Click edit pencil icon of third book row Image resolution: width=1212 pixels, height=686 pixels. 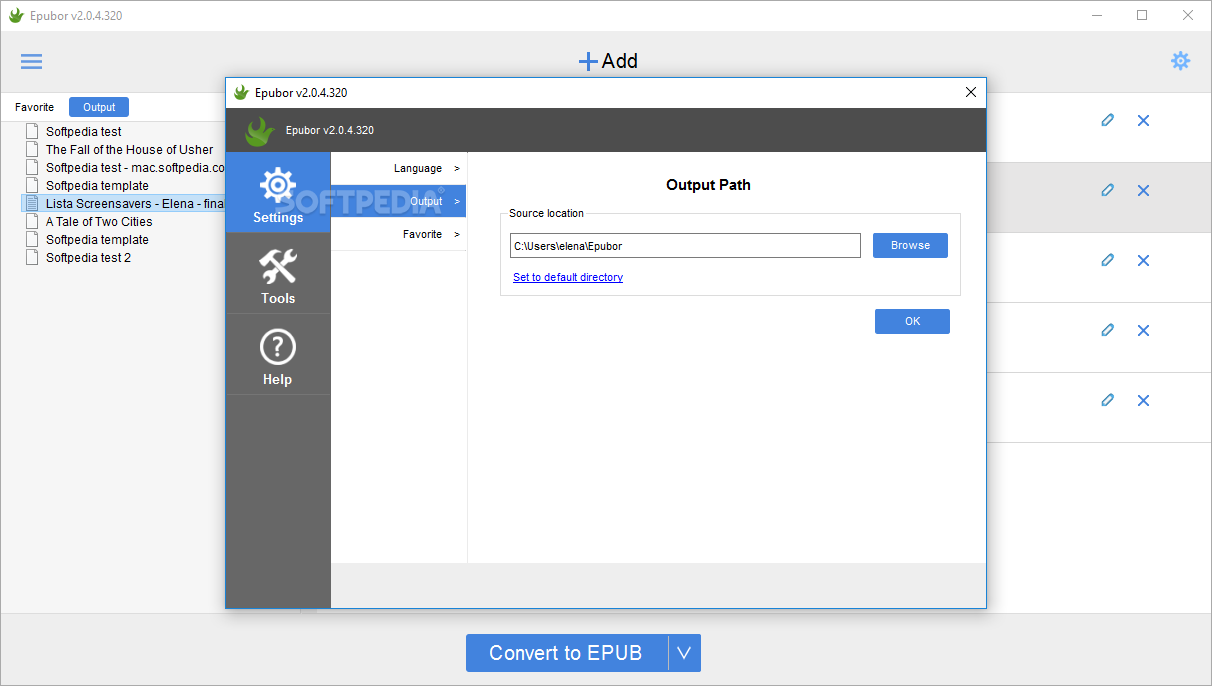pos(1107,260)
